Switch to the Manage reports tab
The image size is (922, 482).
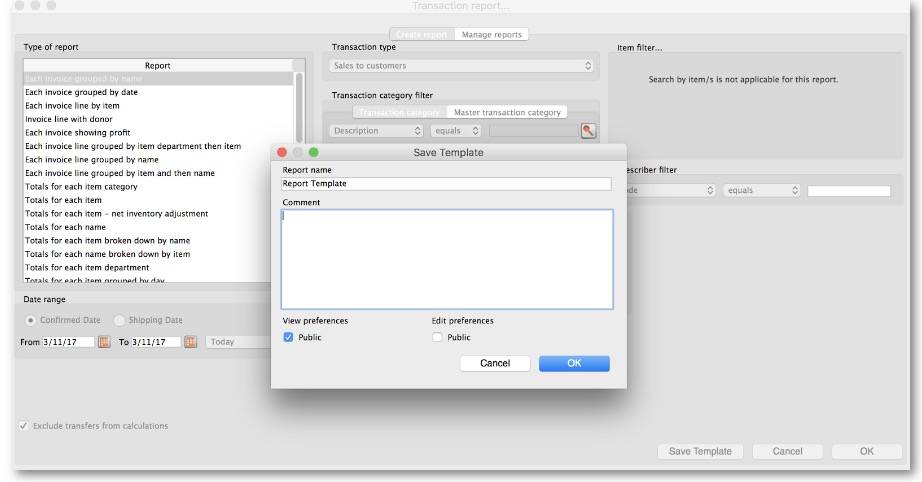click(x=491, y=35)
